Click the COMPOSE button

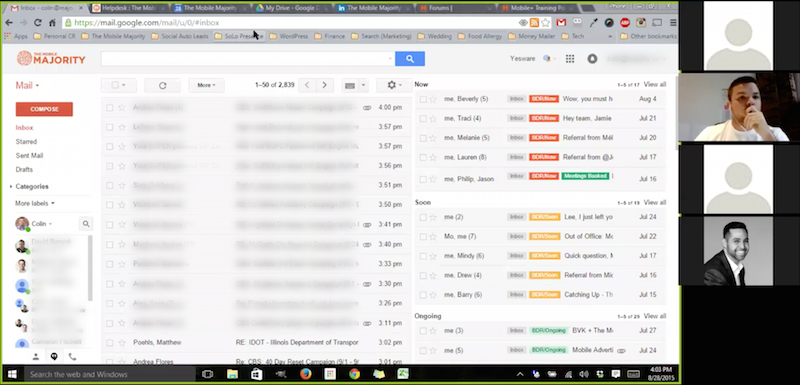pyautogui.click(x=44, y=109)
